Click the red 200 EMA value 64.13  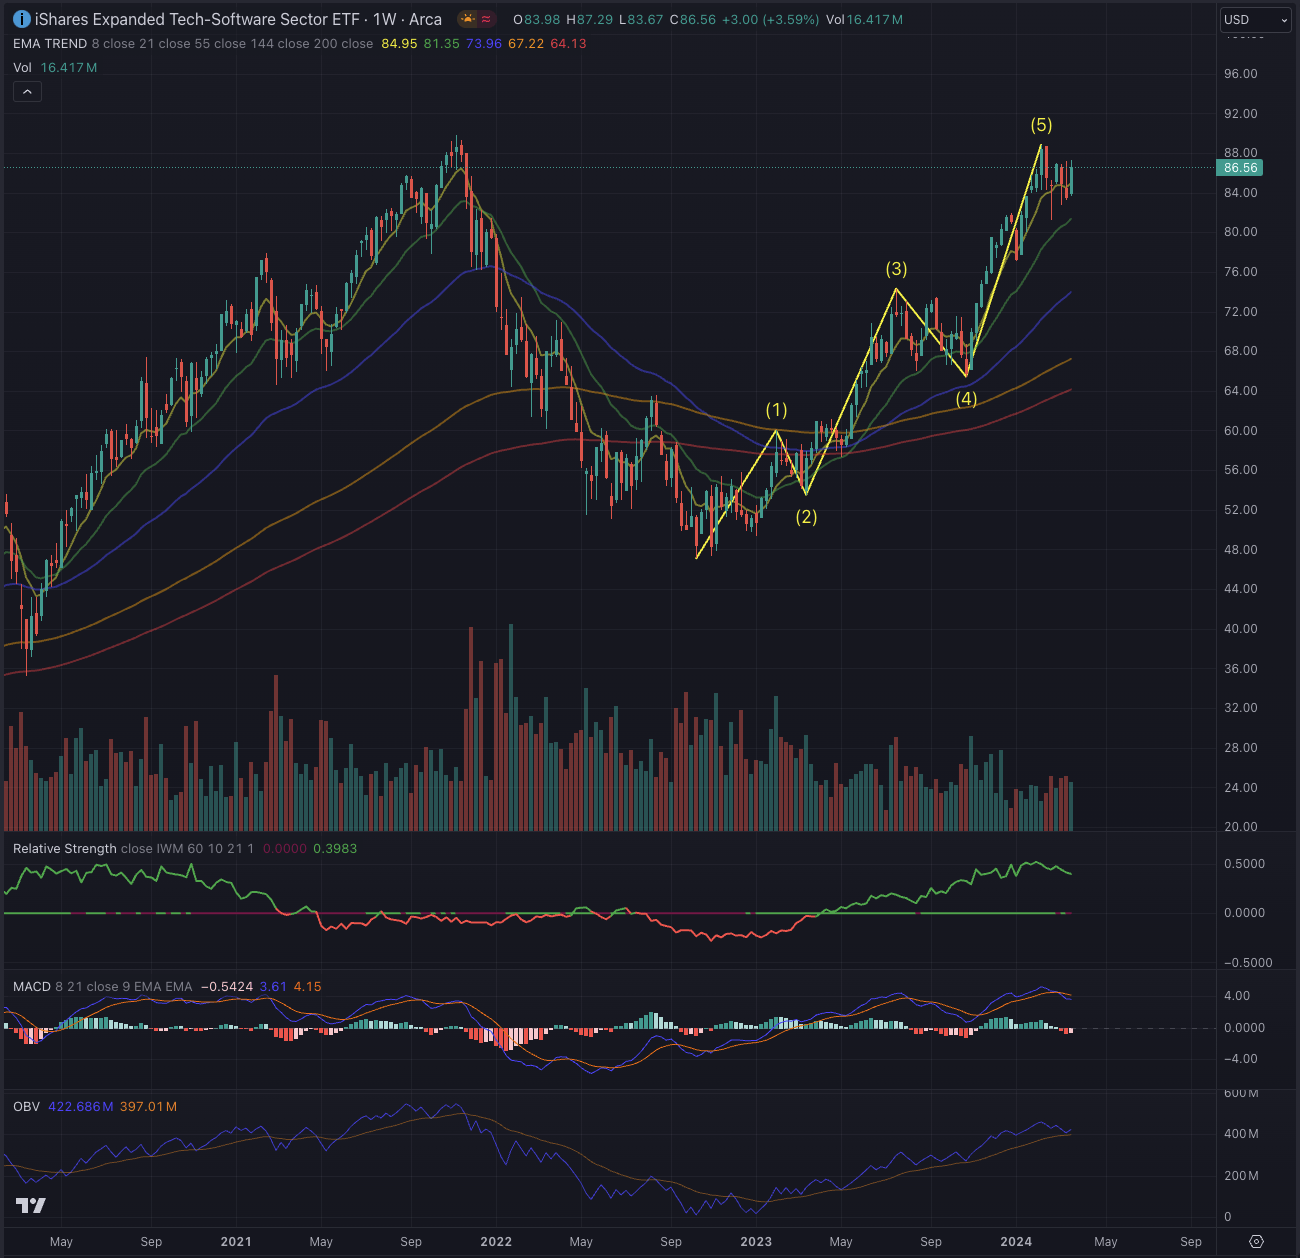[568, 44]
